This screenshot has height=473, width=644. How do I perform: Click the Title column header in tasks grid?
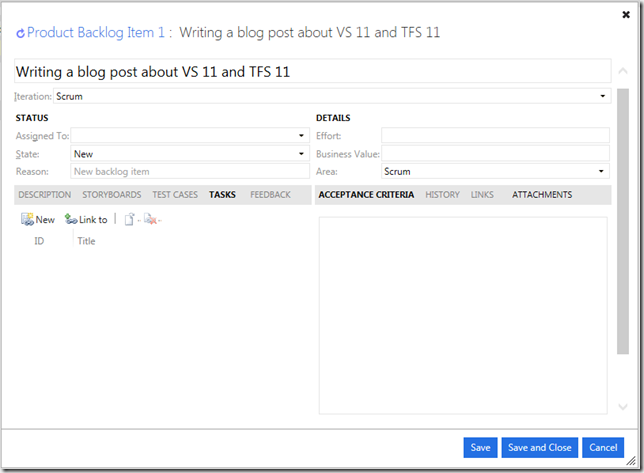pos(86,241)
